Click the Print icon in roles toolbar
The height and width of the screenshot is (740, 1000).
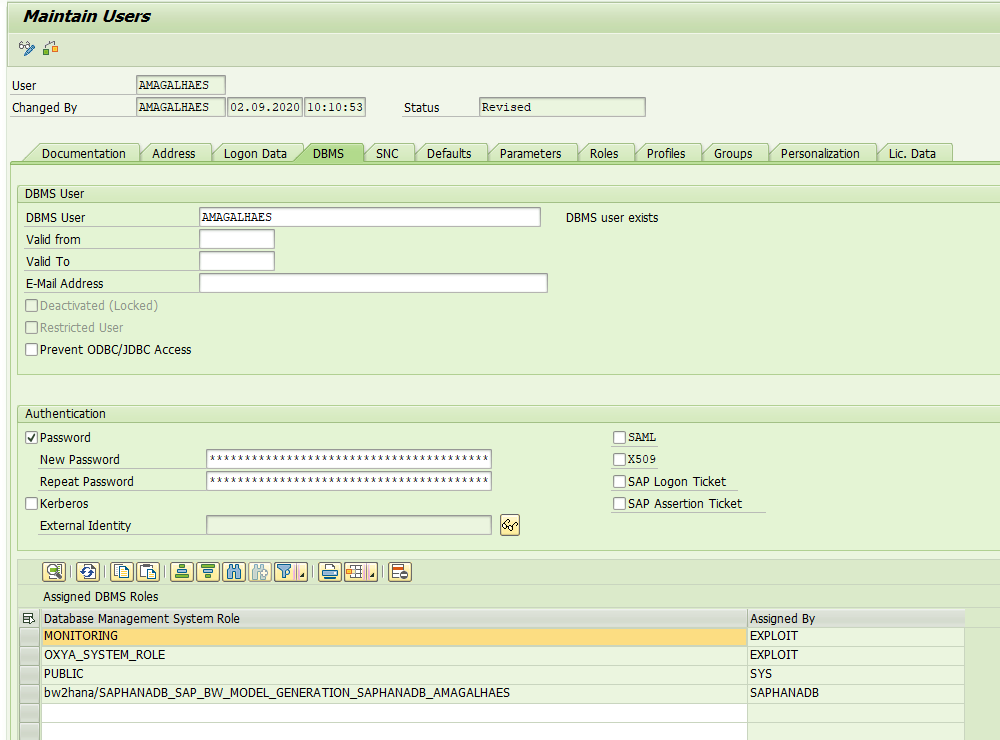[330, 572]
